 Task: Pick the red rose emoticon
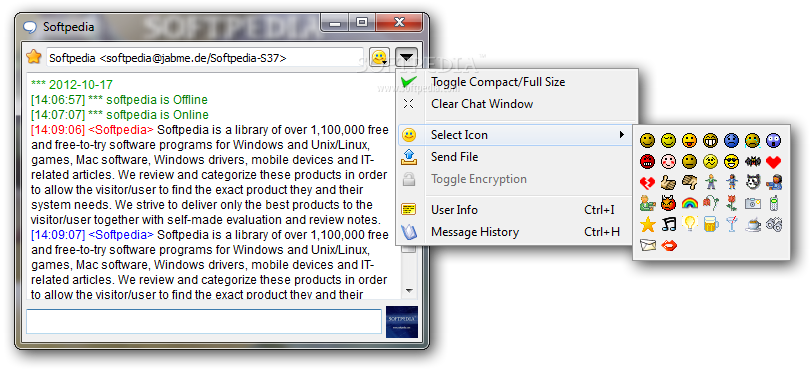pyautogui.click(x=731, y=203)
